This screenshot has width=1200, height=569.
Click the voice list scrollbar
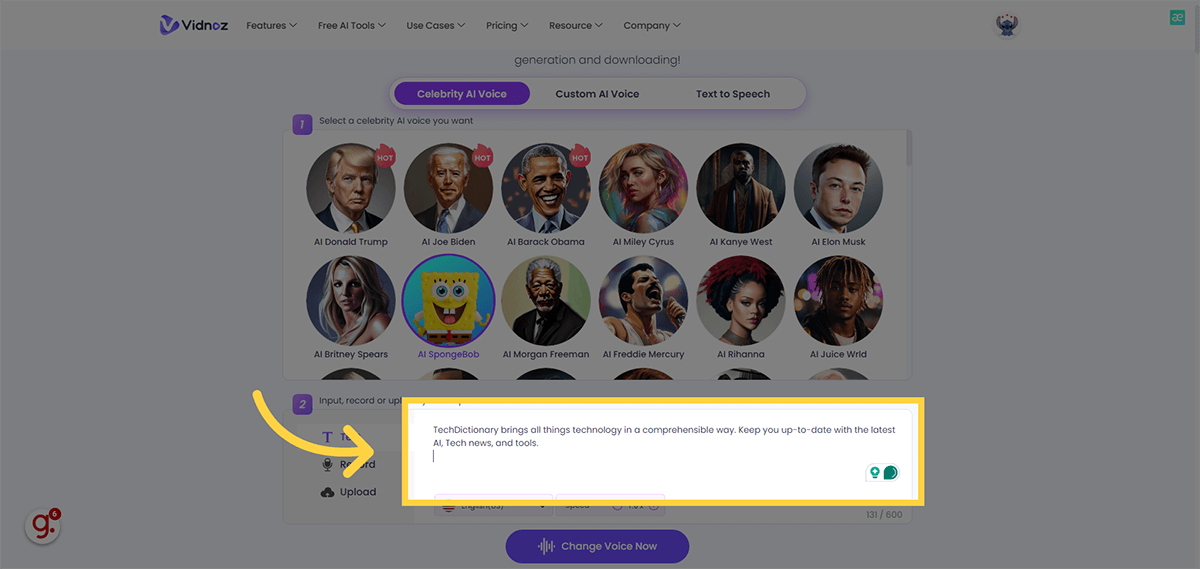[x=908, y=150]
